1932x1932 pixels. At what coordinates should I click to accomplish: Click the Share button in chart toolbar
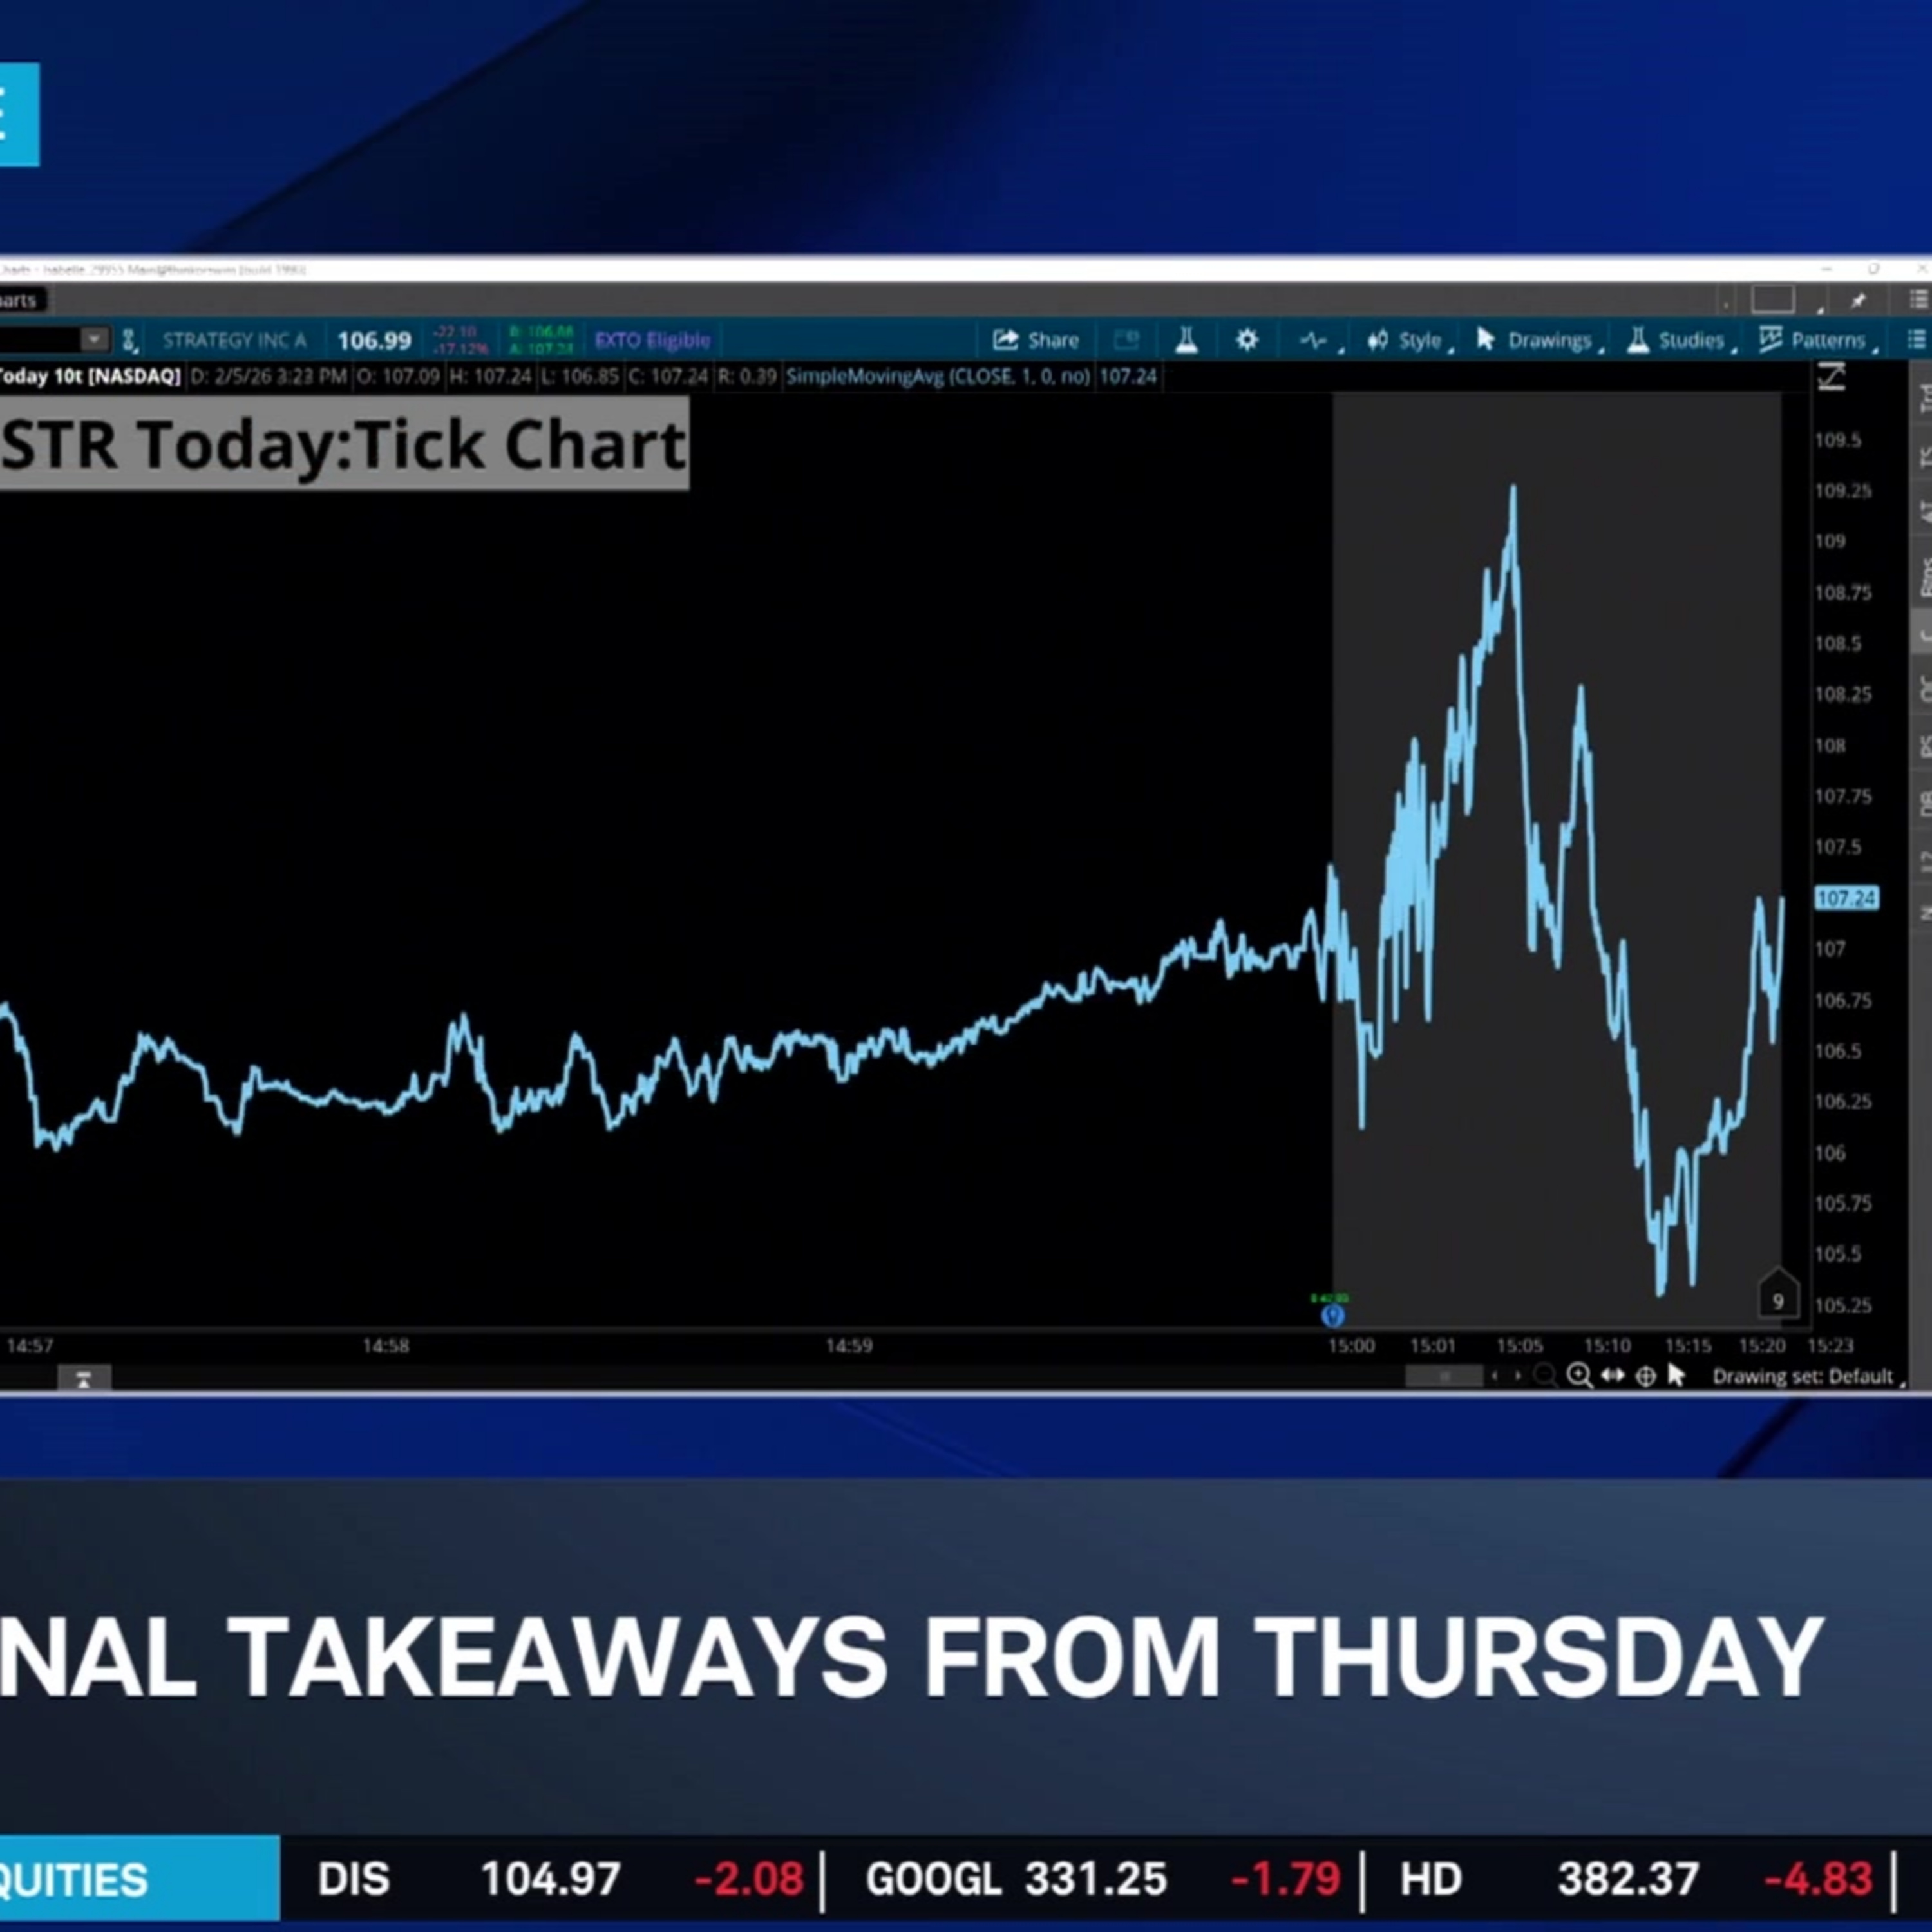pyautogui.click(x=1036, y=340)
